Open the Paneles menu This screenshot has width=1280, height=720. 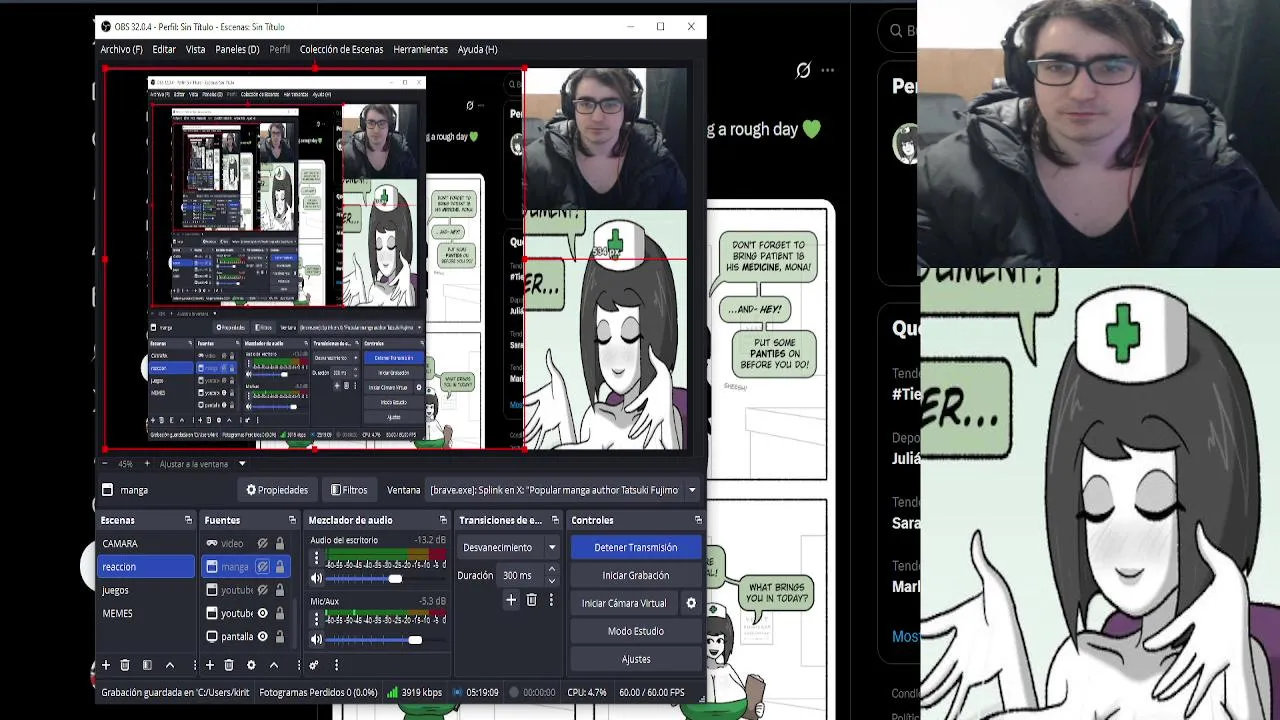click(237, 49)
